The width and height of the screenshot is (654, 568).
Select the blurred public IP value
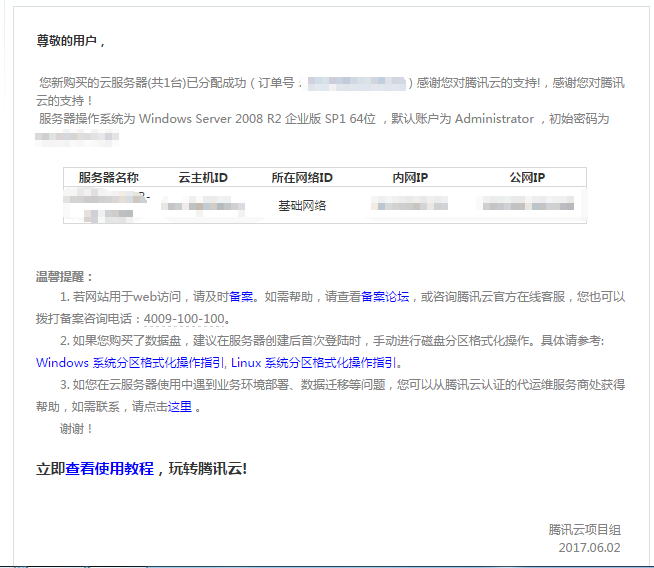click(527, 205)
